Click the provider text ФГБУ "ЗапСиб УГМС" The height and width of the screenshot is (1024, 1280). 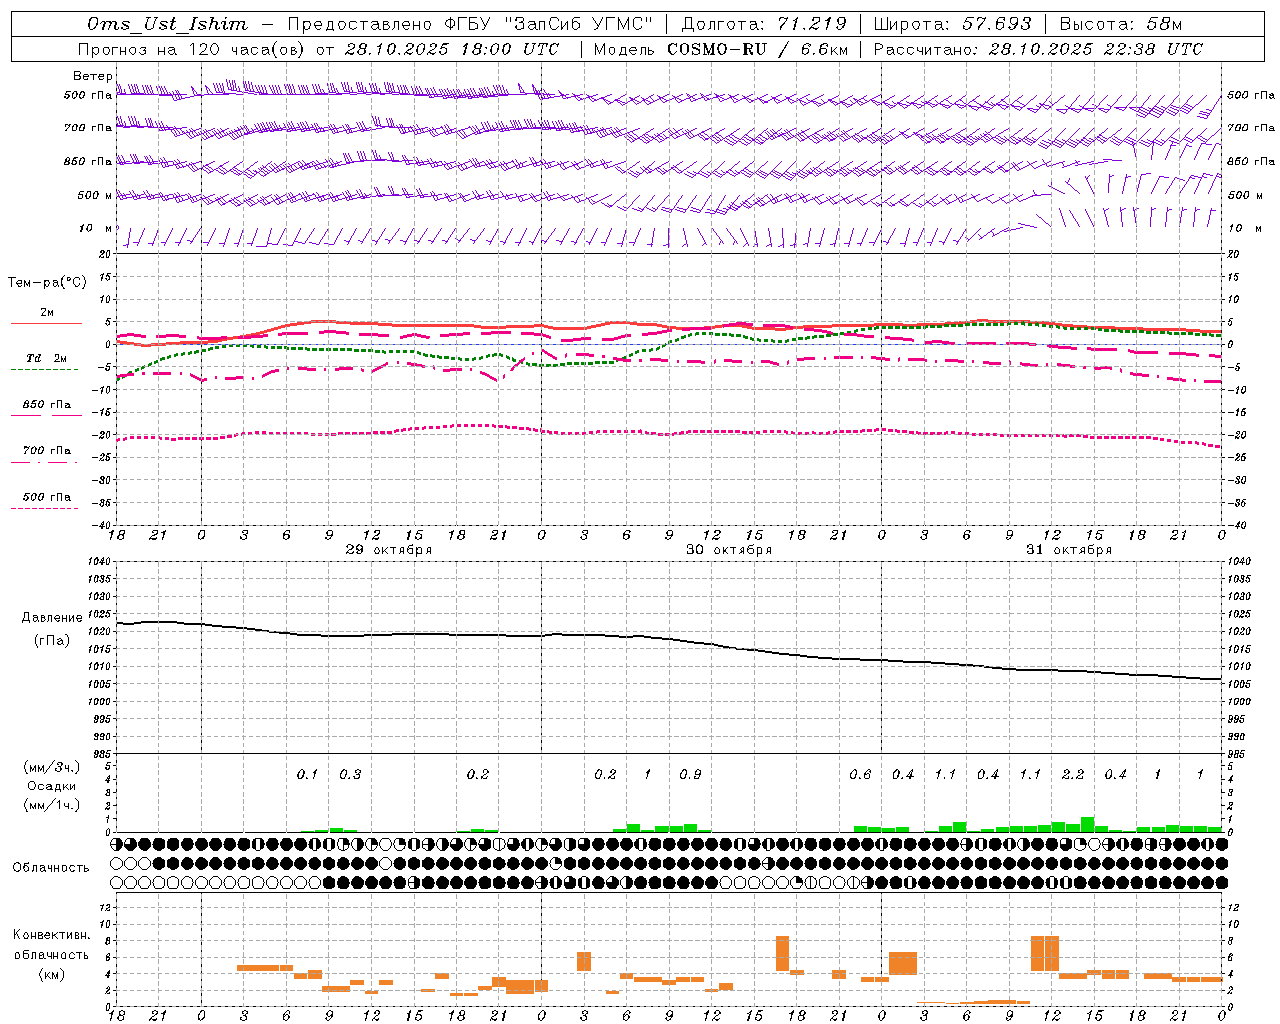click(548, 24)
